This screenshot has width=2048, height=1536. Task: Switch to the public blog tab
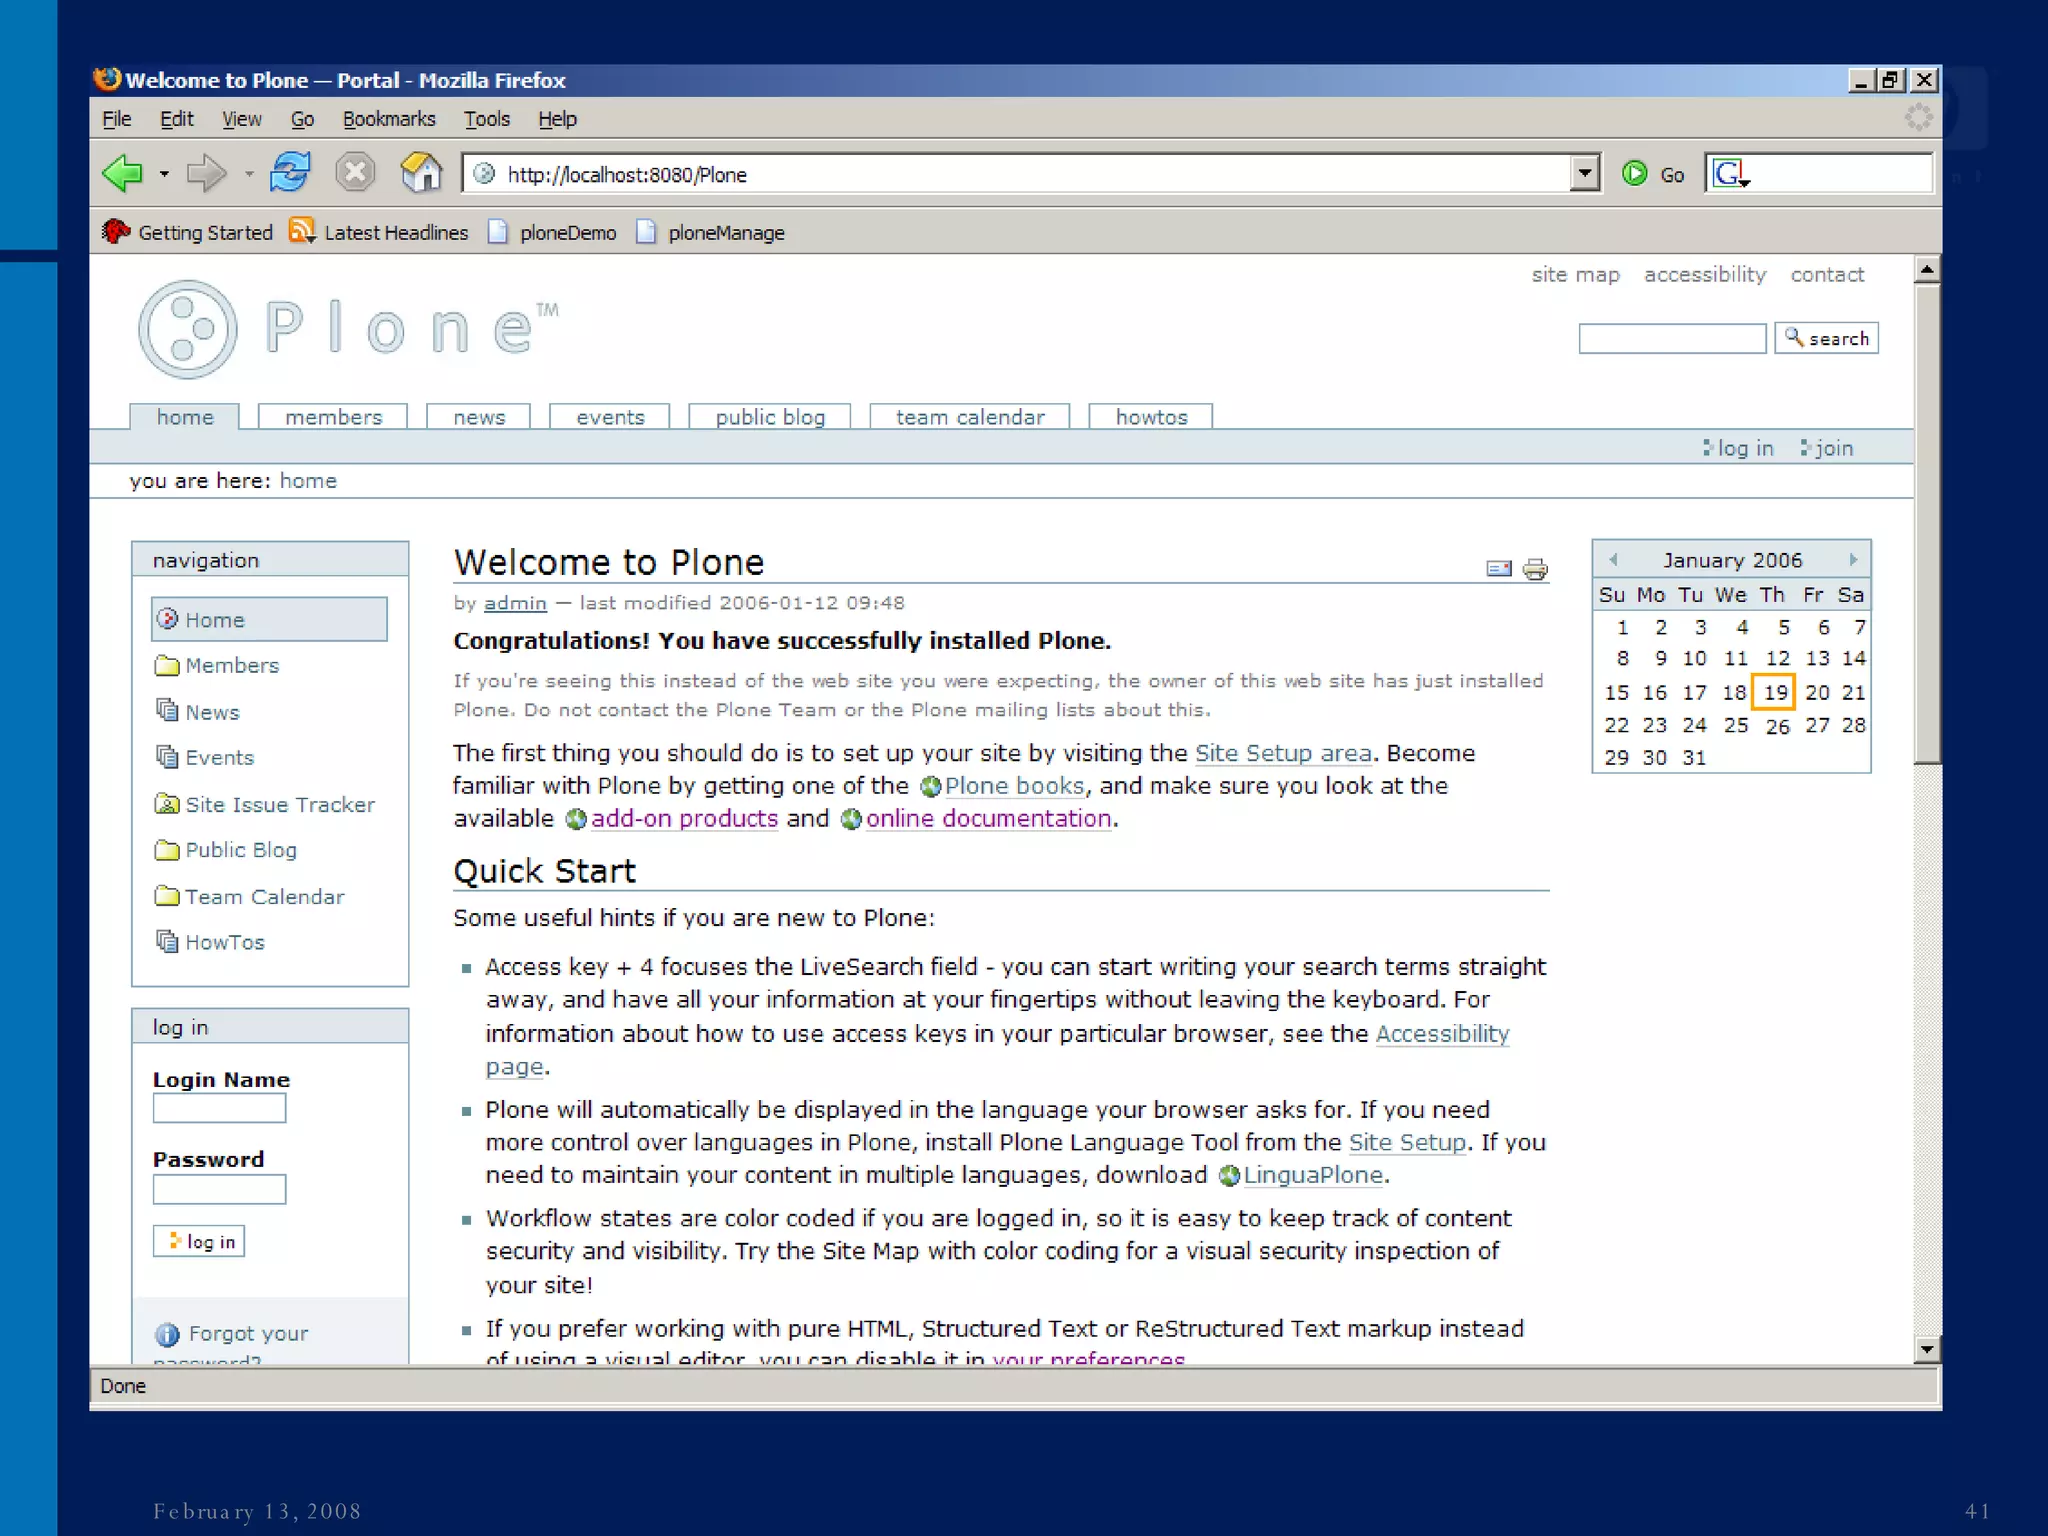point(769,417)
